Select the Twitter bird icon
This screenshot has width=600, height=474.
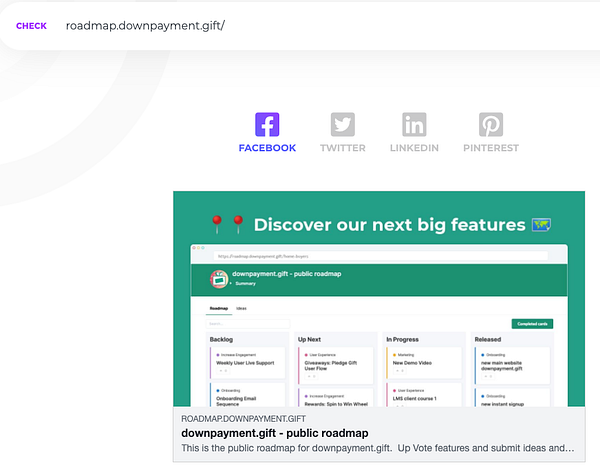click(x=342, y=124)
